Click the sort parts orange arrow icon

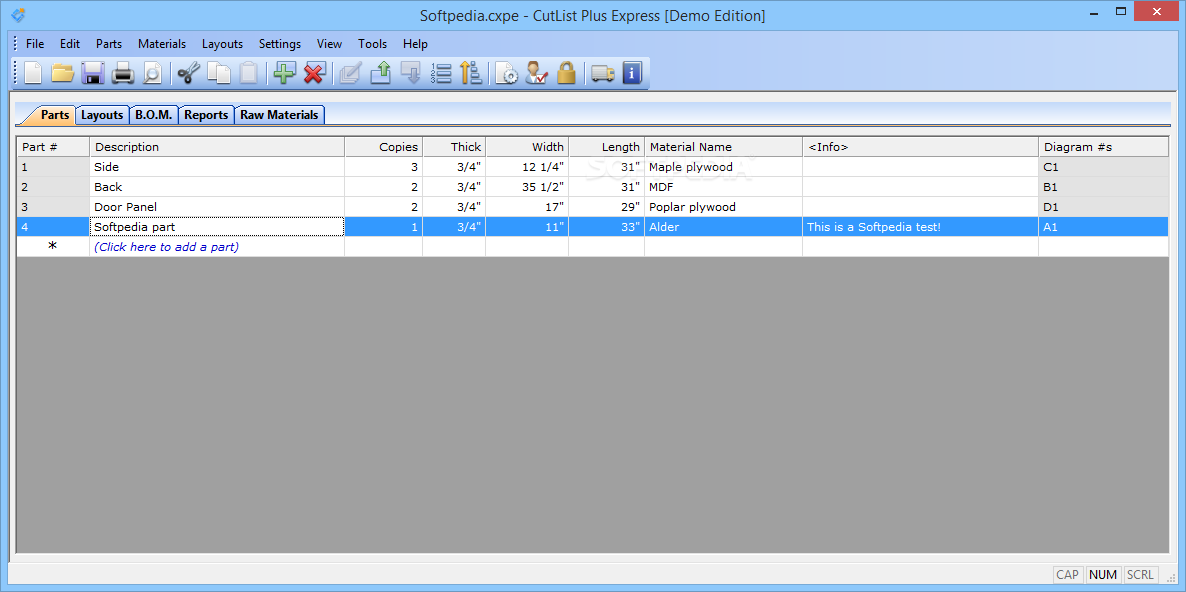(470, 73)
